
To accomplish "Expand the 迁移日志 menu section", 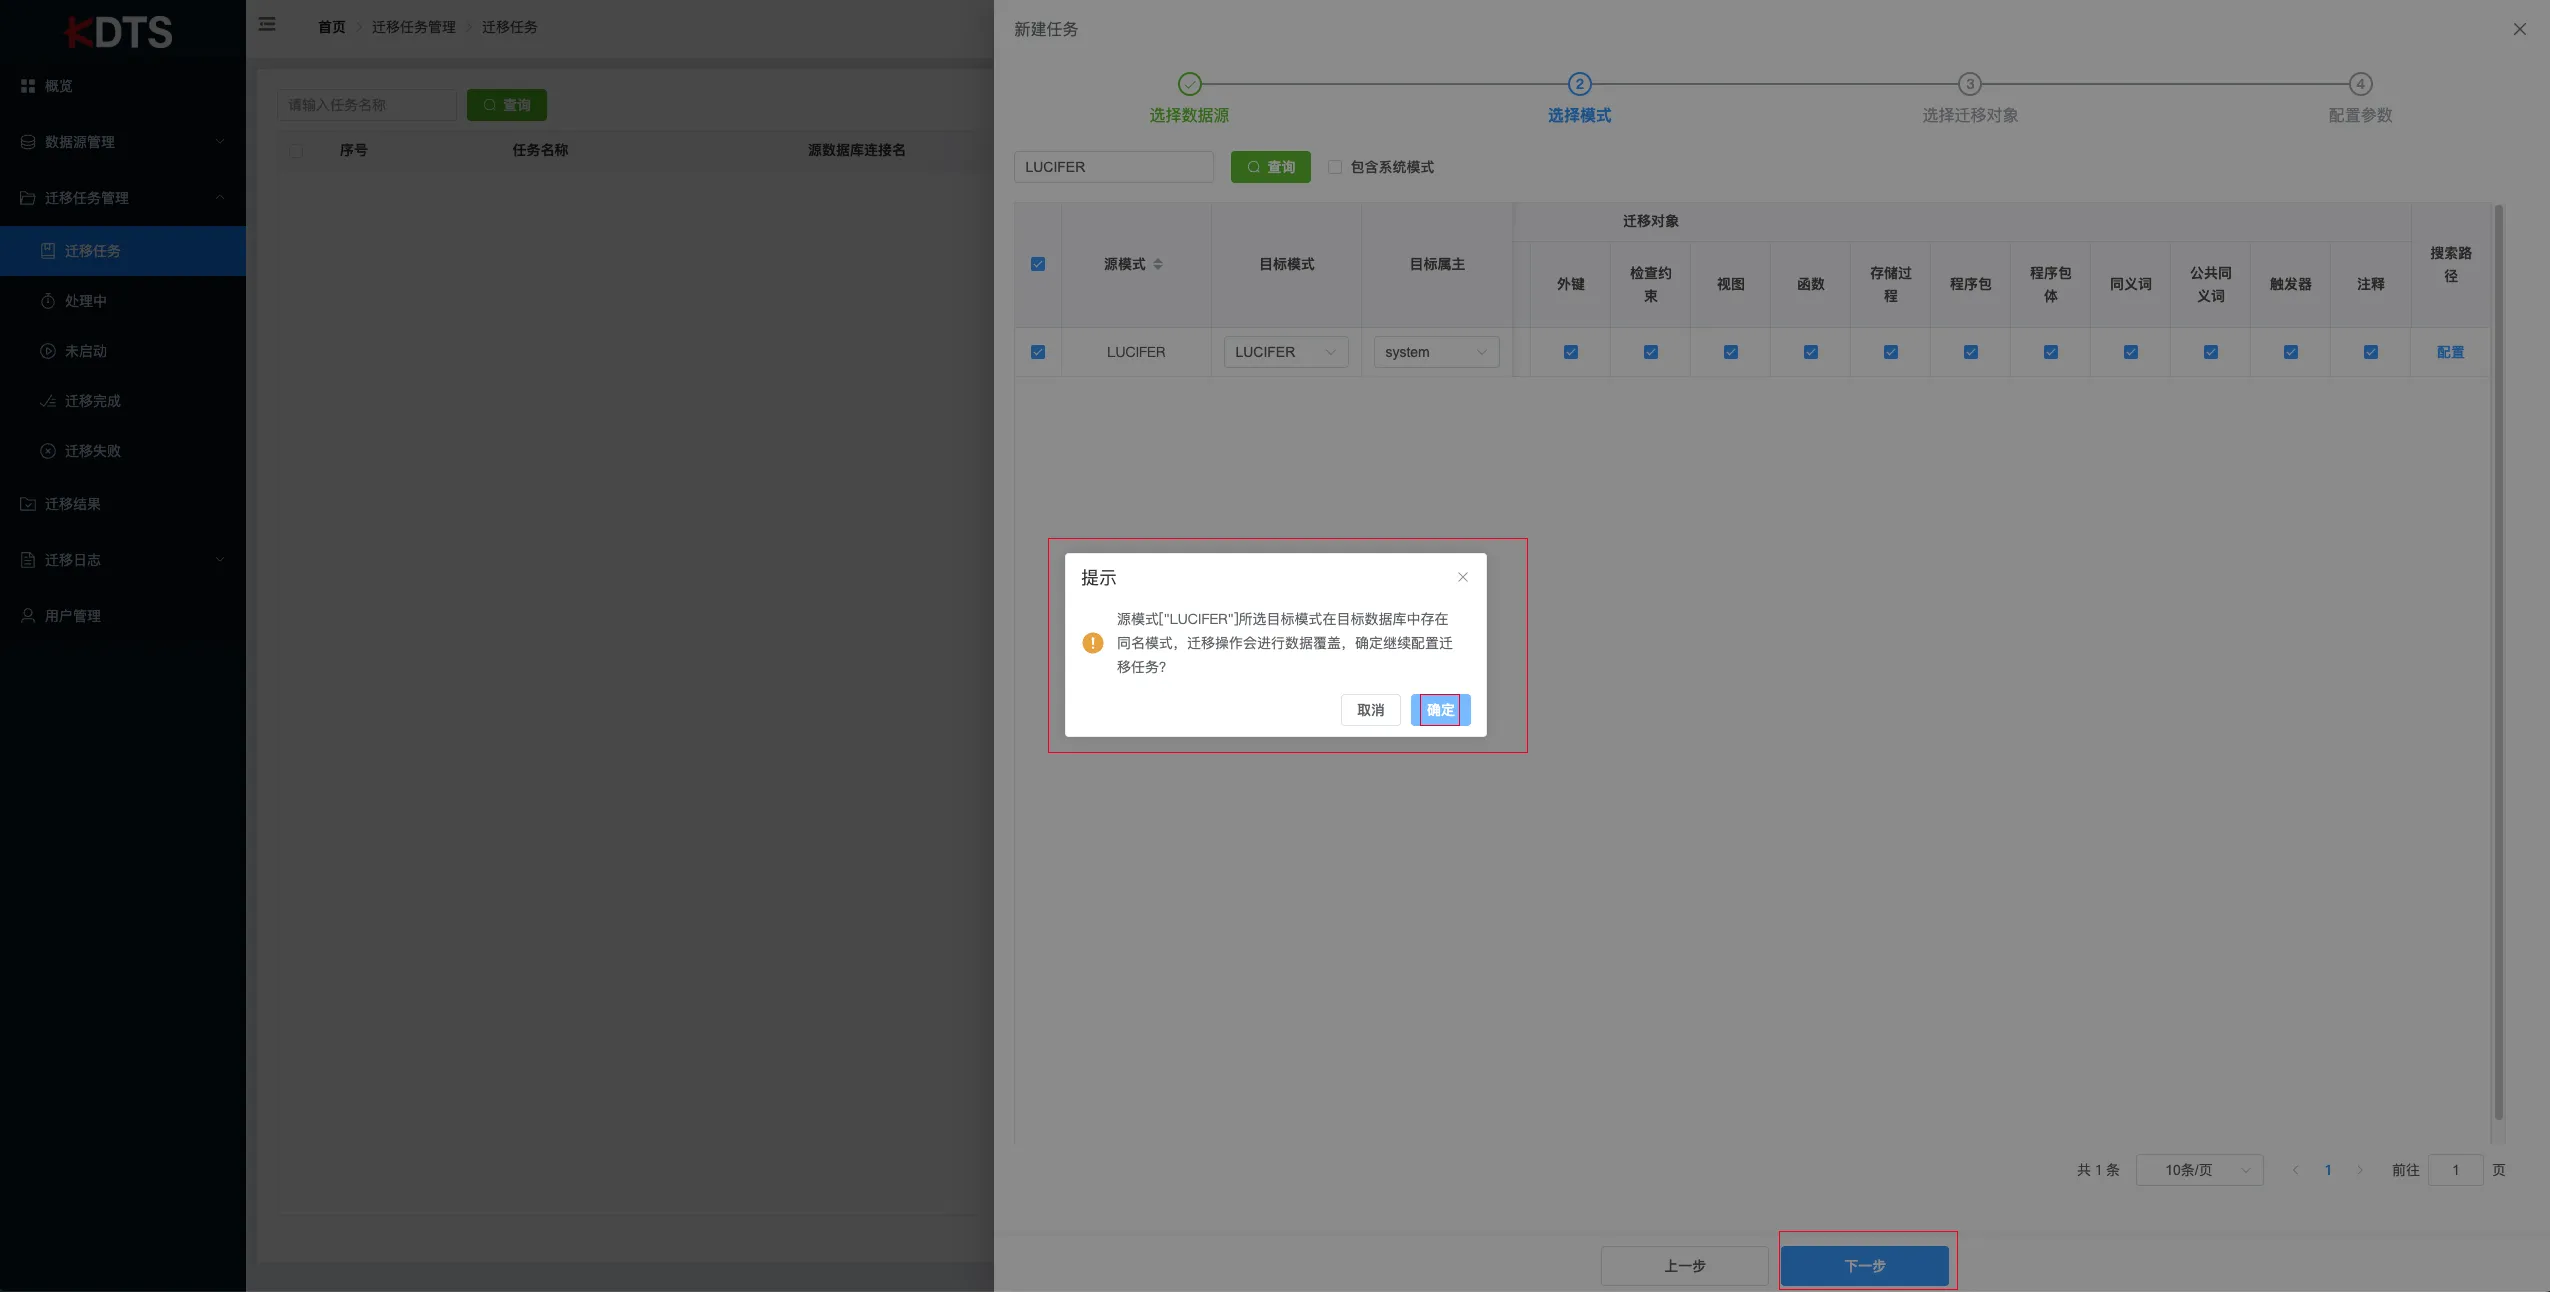I will 73,559.
